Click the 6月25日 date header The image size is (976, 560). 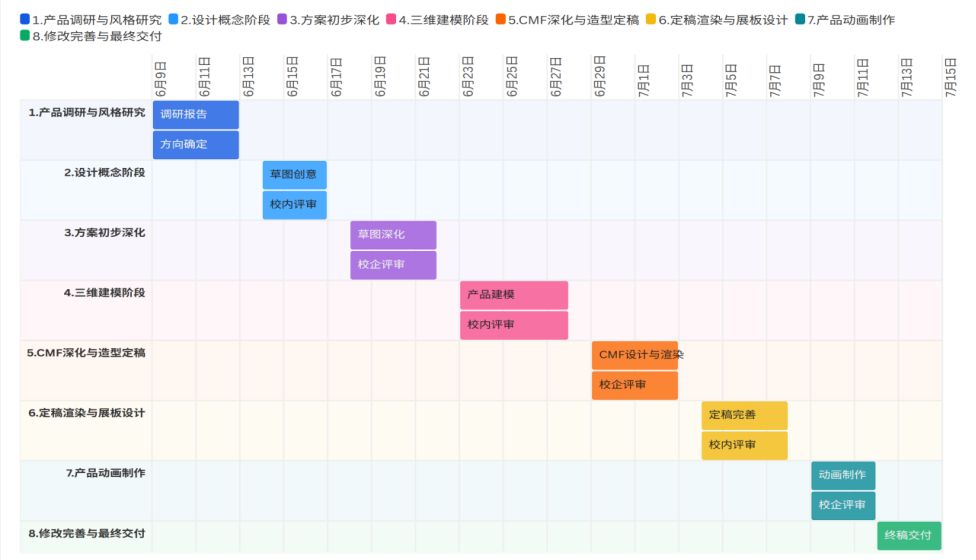512,77
